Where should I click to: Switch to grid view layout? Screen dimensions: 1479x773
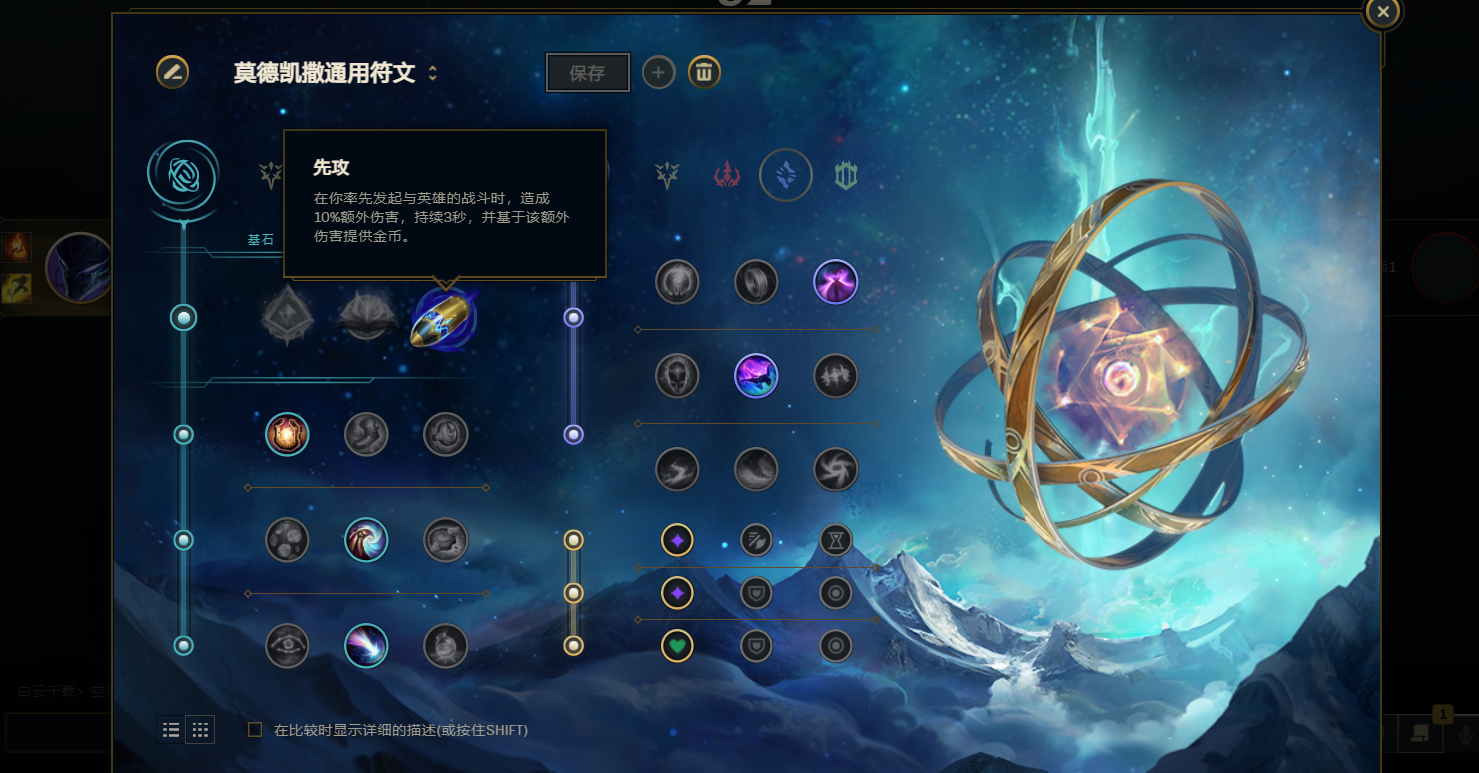click(200, 730)
